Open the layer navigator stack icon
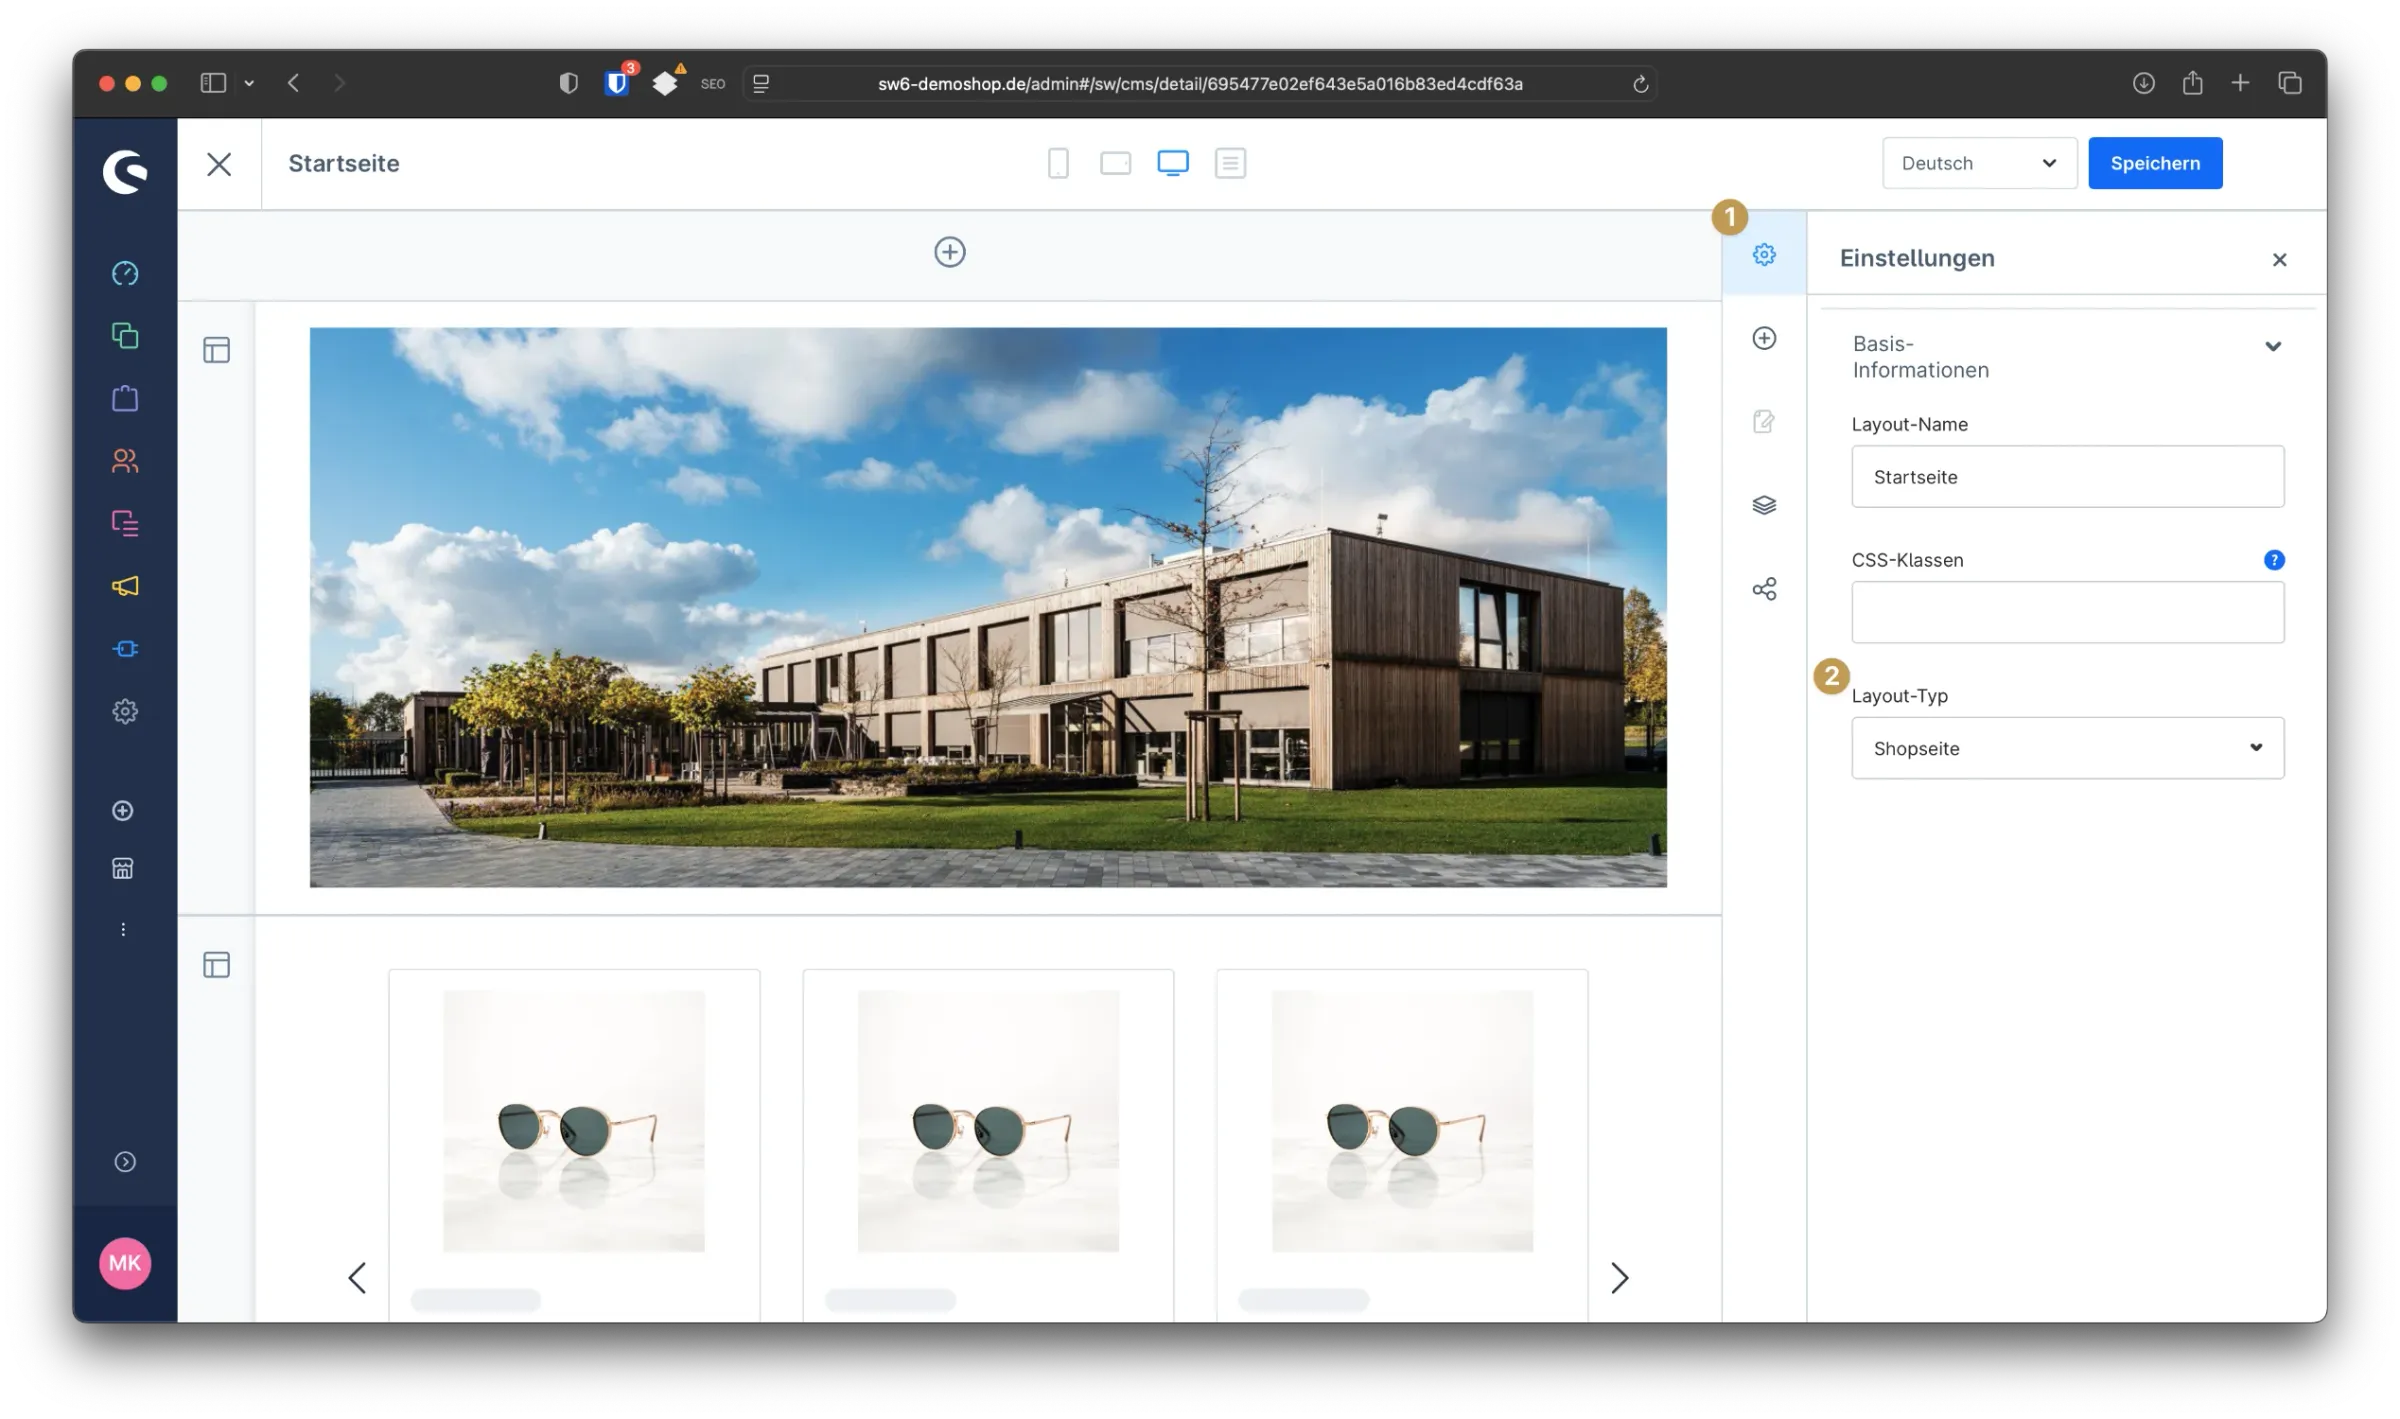The width and height of the screenshot is (2400, 1419). 1764,505
